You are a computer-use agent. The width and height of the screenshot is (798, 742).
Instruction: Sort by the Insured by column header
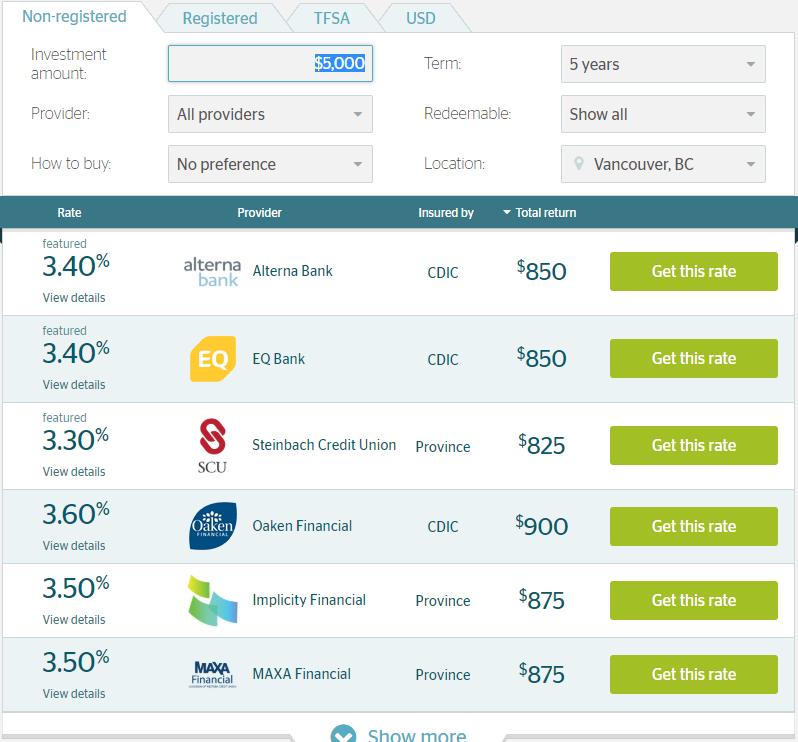click(x=446, y=213)
